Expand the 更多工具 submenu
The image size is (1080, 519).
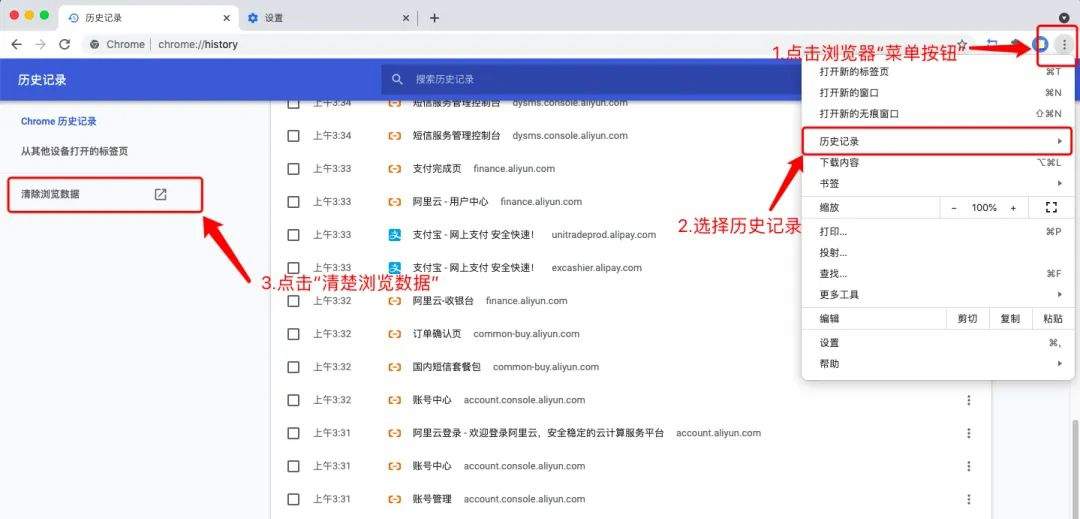click(x=936, y=295)
